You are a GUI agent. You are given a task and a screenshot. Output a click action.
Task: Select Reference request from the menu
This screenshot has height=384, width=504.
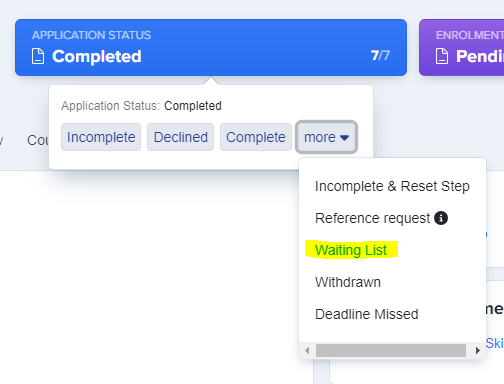(x=372, y=218)
